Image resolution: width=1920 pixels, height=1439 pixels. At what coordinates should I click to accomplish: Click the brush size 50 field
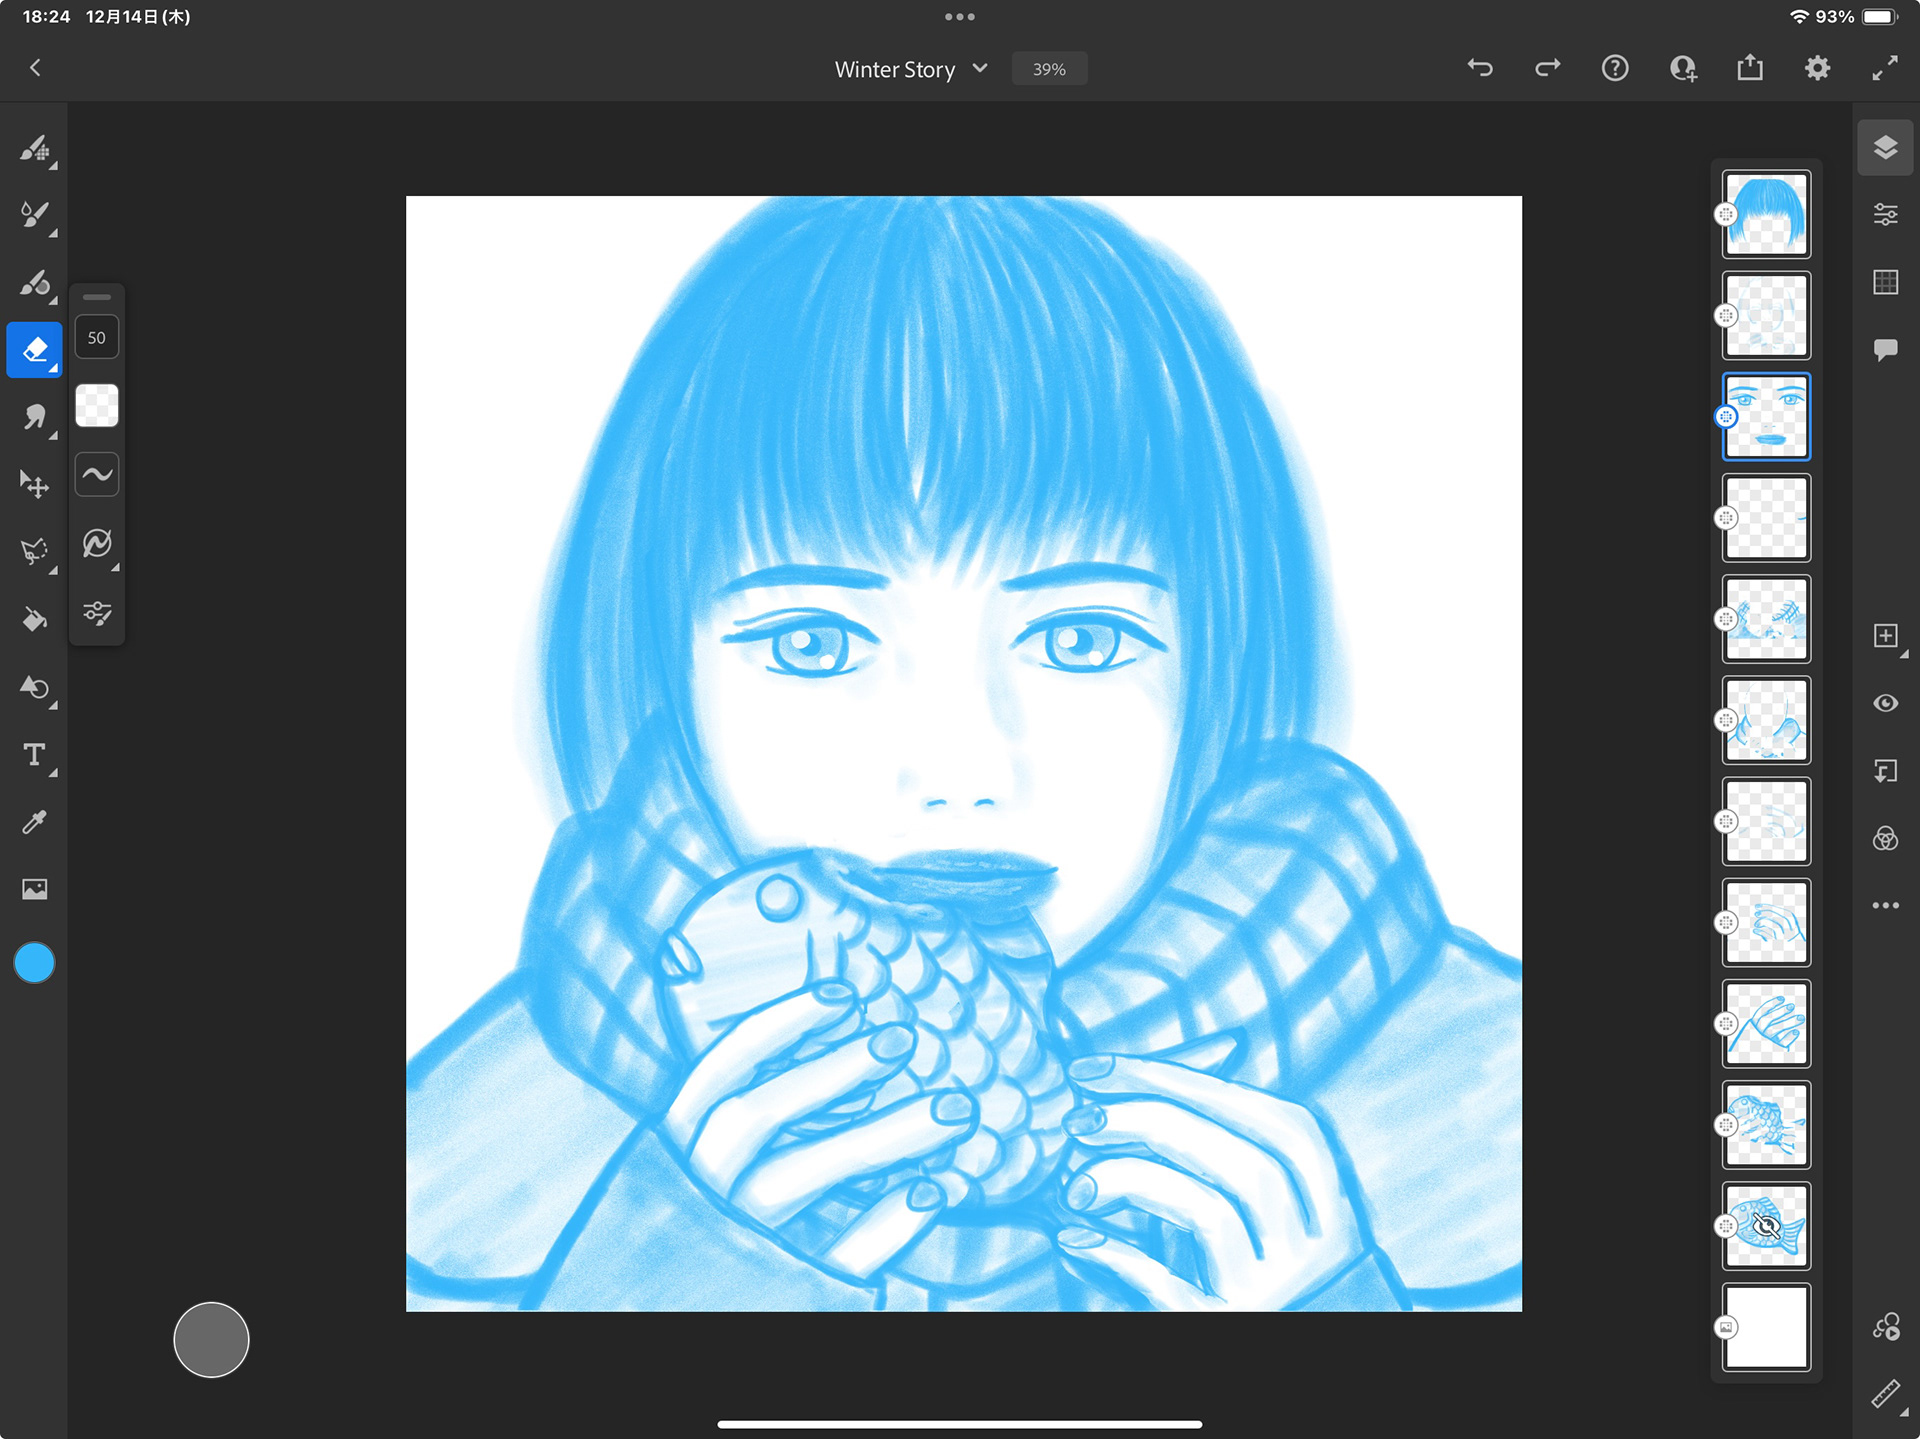point(97,338)
